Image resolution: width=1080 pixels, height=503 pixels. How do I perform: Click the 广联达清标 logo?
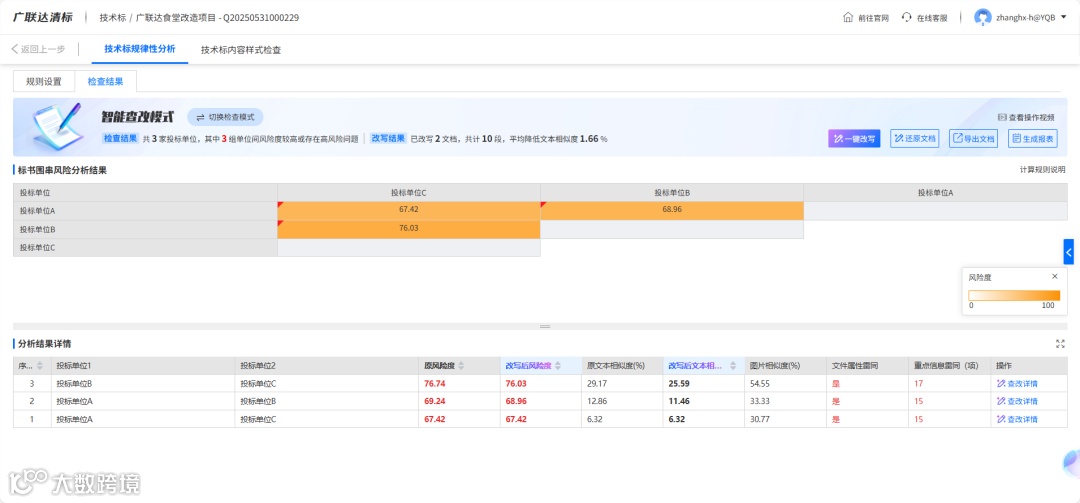pyautogui.click(x=43, y=17)
